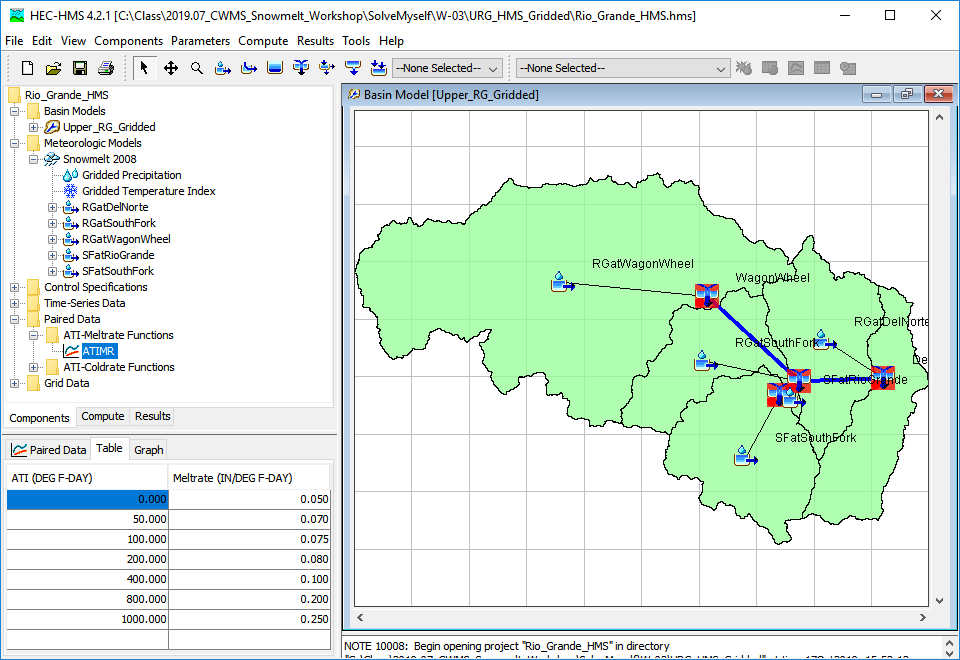Viewport: 960px width, 660px height.
Task: Collapse the Snowmelt 2008 node
Action: [x=34, y=159]
